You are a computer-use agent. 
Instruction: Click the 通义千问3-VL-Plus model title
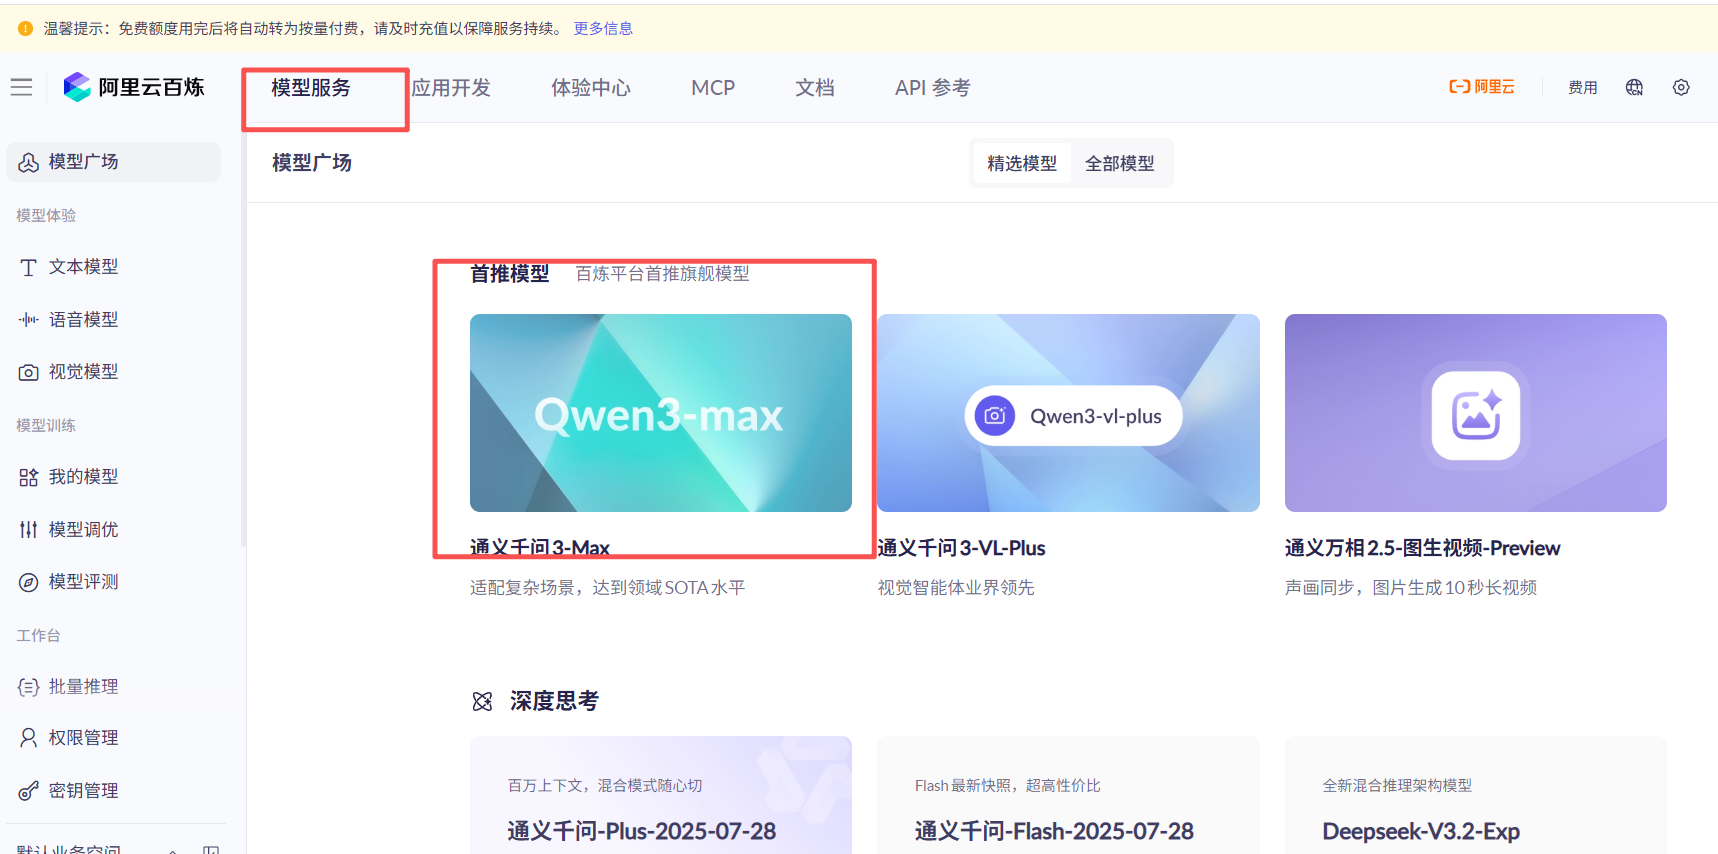(961, 548)
